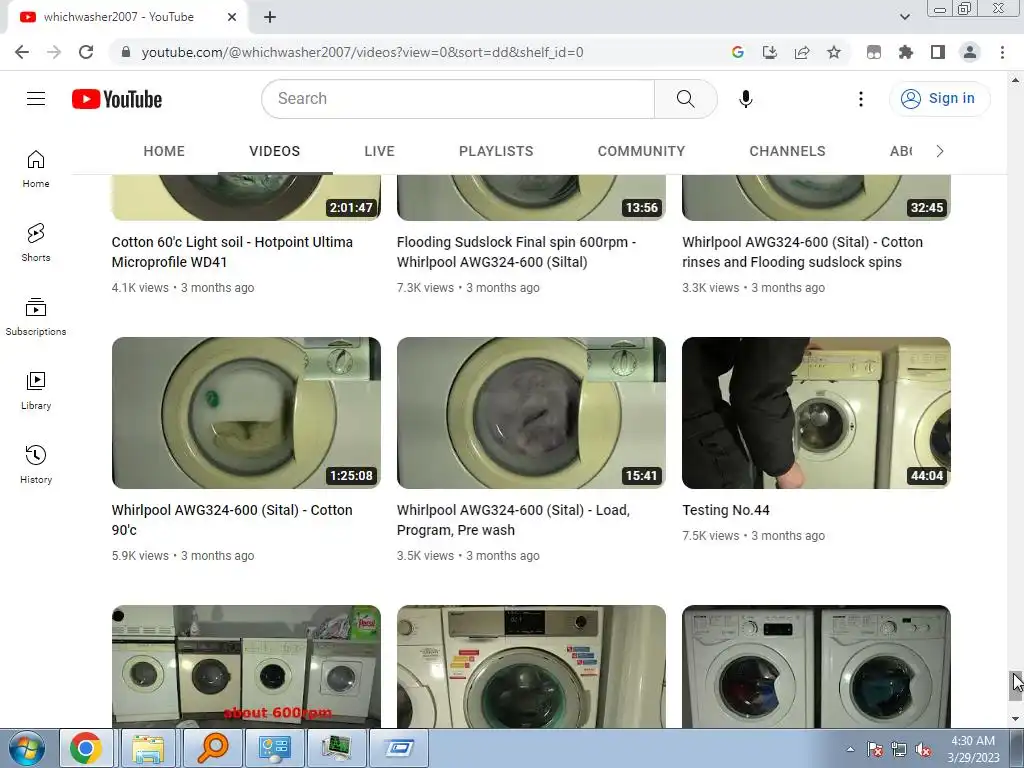This screenshot has height=768, width=1024.
Task: Click the scrollbar up arrow
Action: click(x=1015, y=80)
